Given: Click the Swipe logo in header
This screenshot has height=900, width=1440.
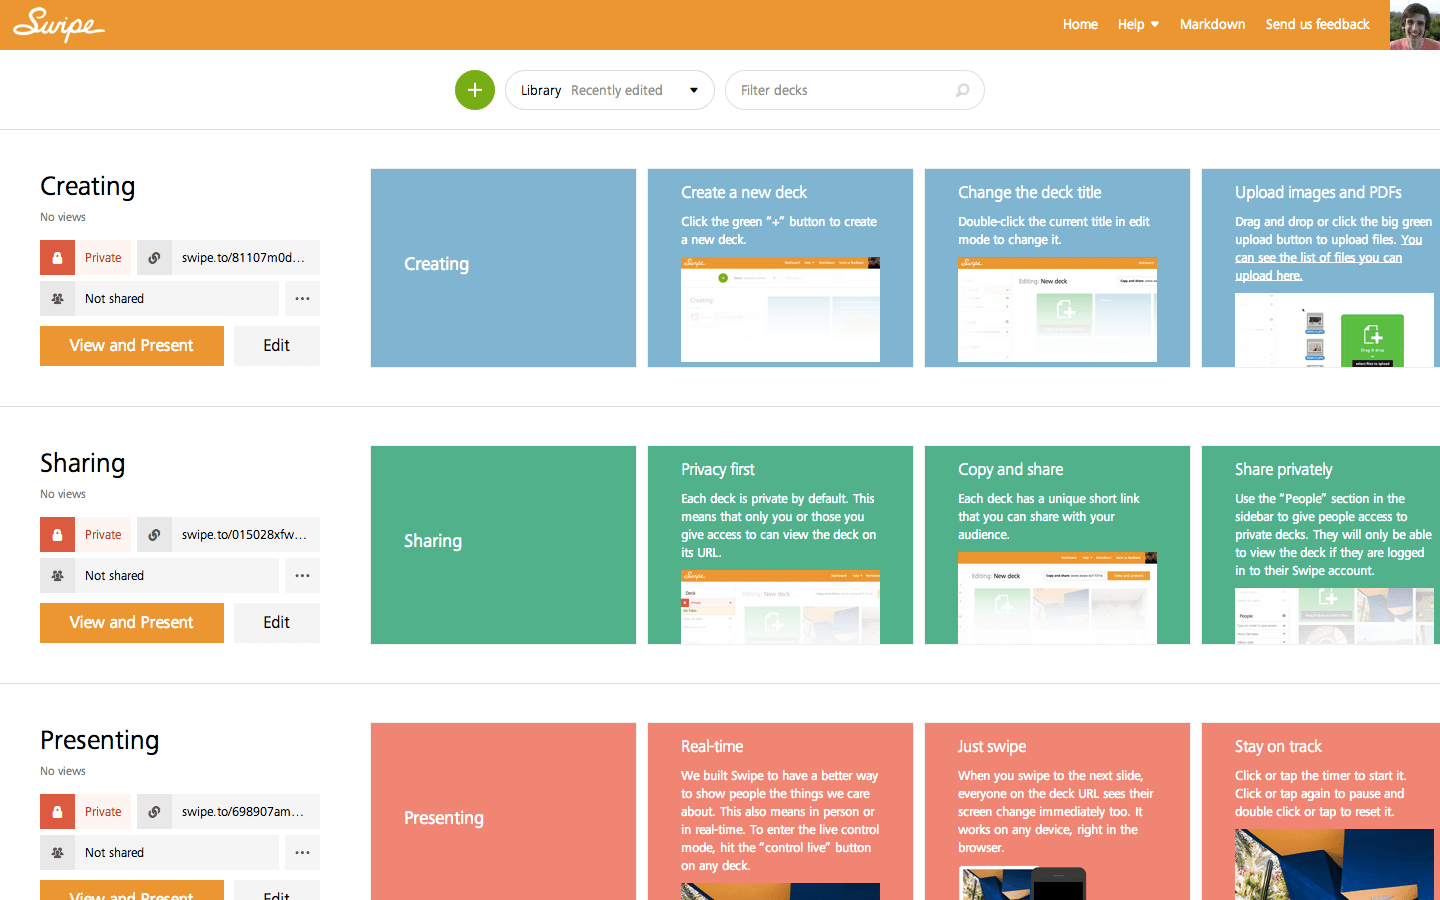Looking at the screenshot, I should pyautogui.click(x=59, y=25).
